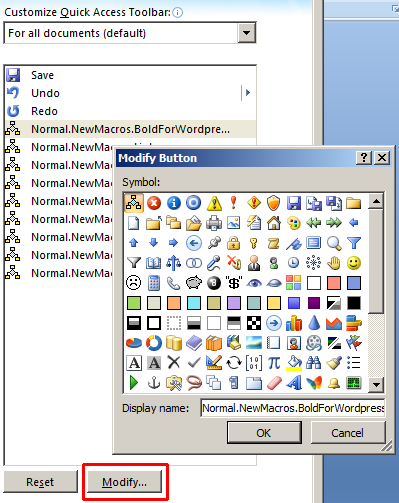This screenshot has height=503, width=399.
Task: Pick the dollar sign symbol
Action: coord(234,283)
